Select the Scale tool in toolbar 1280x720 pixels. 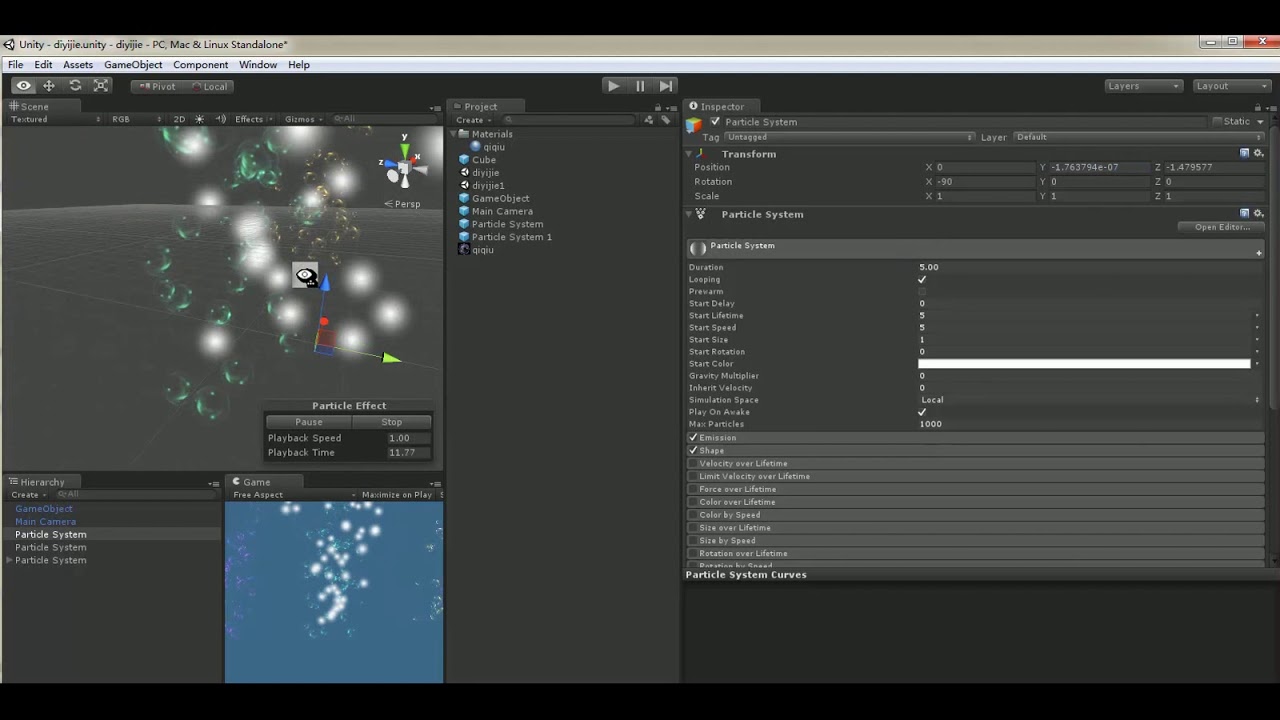[101, 86]
